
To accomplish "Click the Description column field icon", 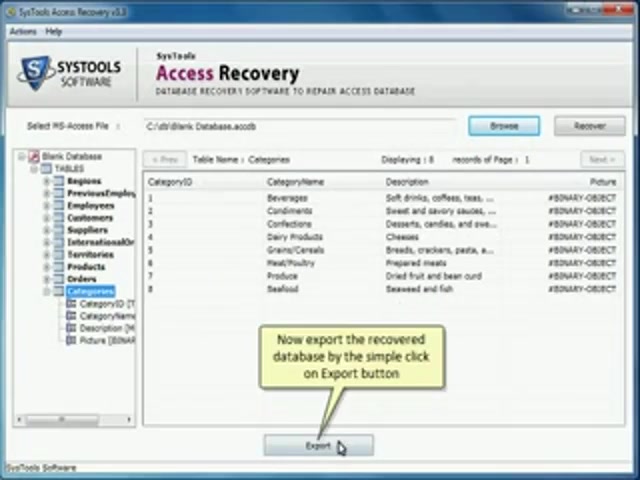I will [71, 328].
